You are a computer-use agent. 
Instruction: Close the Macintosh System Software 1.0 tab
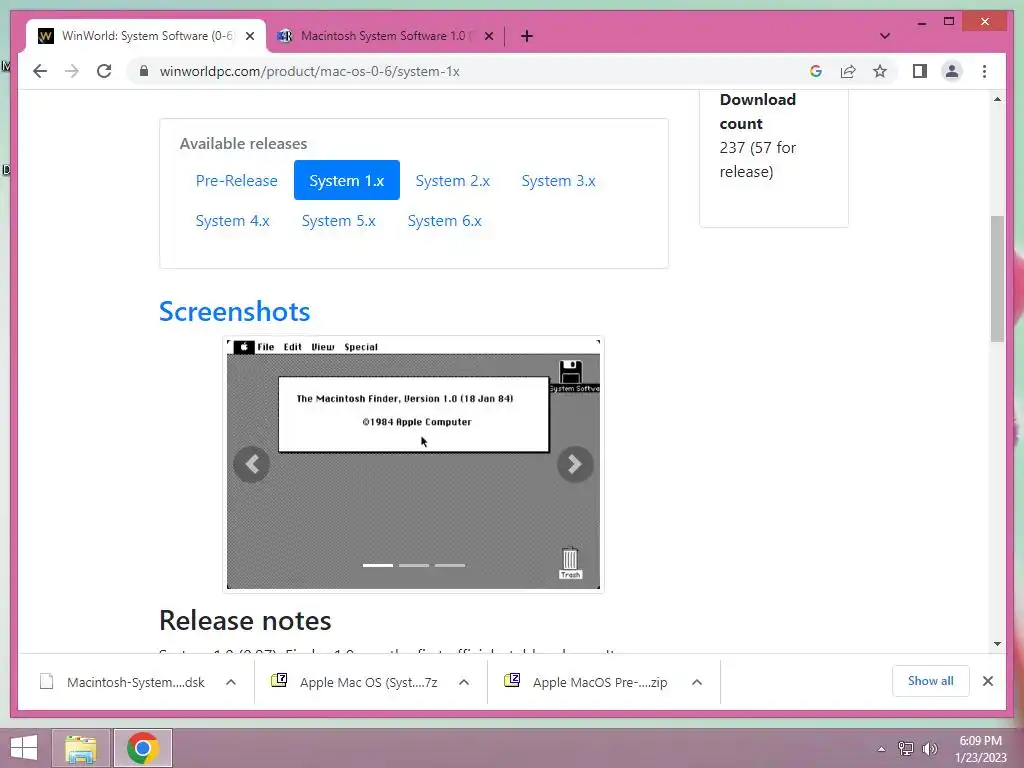[x=488, y=37]
